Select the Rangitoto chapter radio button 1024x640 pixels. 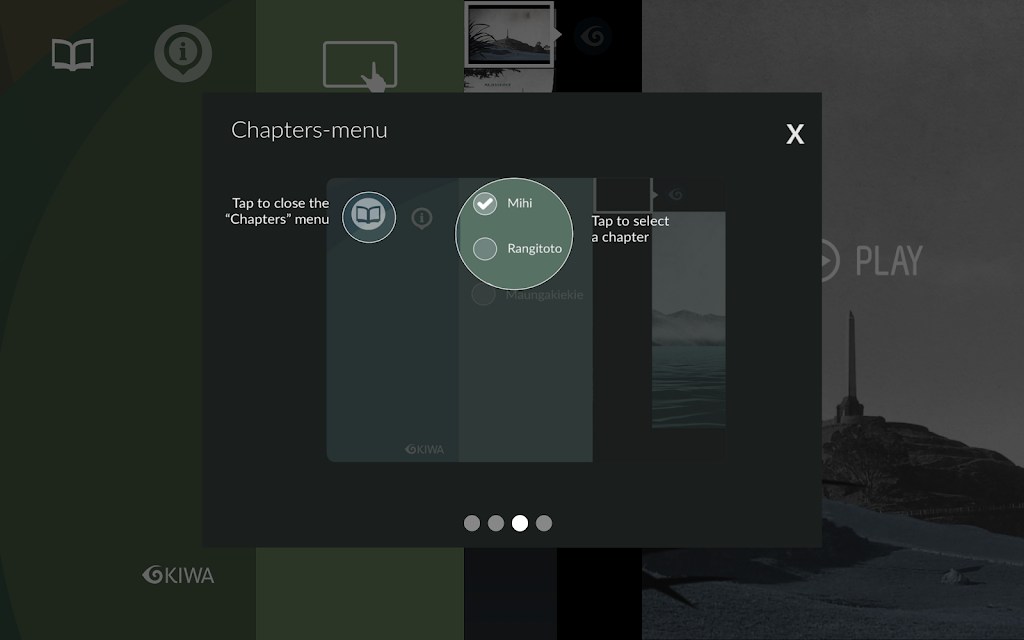[x=485, y=248]
